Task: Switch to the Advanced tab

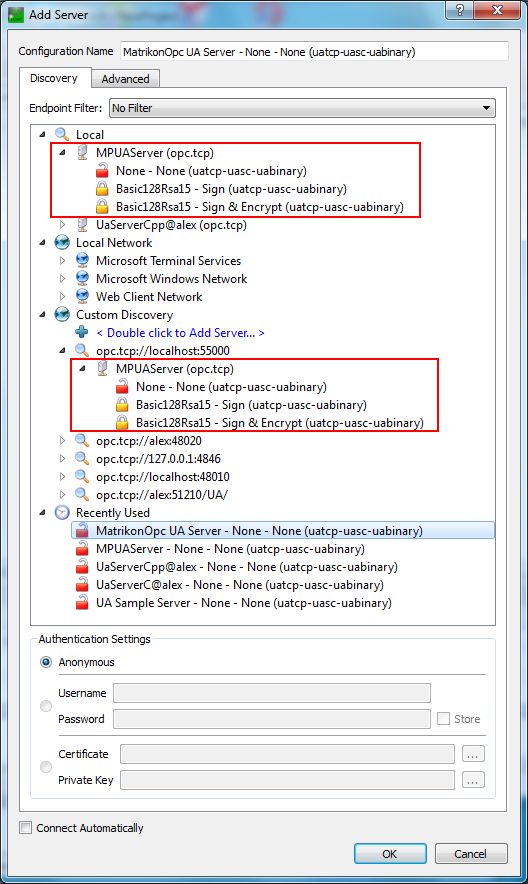Action: pos(126,79)
